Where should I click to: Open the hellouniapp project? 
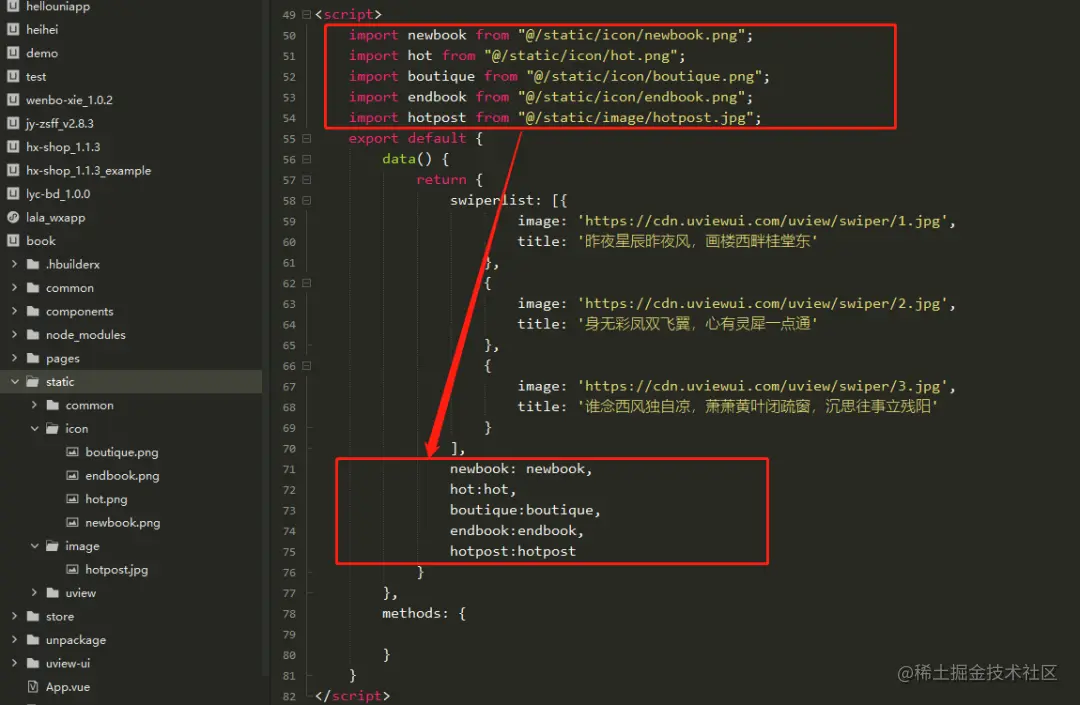coord(58,6)
